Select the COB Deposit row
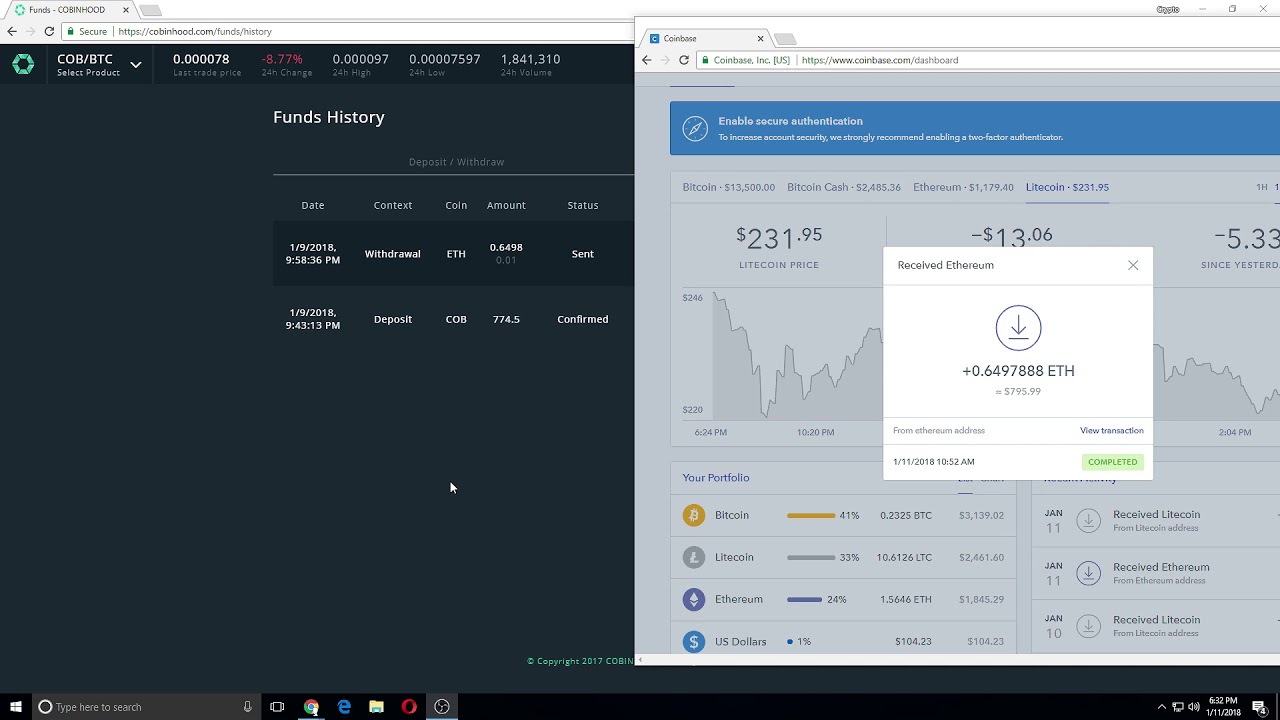 click(454, 319)
